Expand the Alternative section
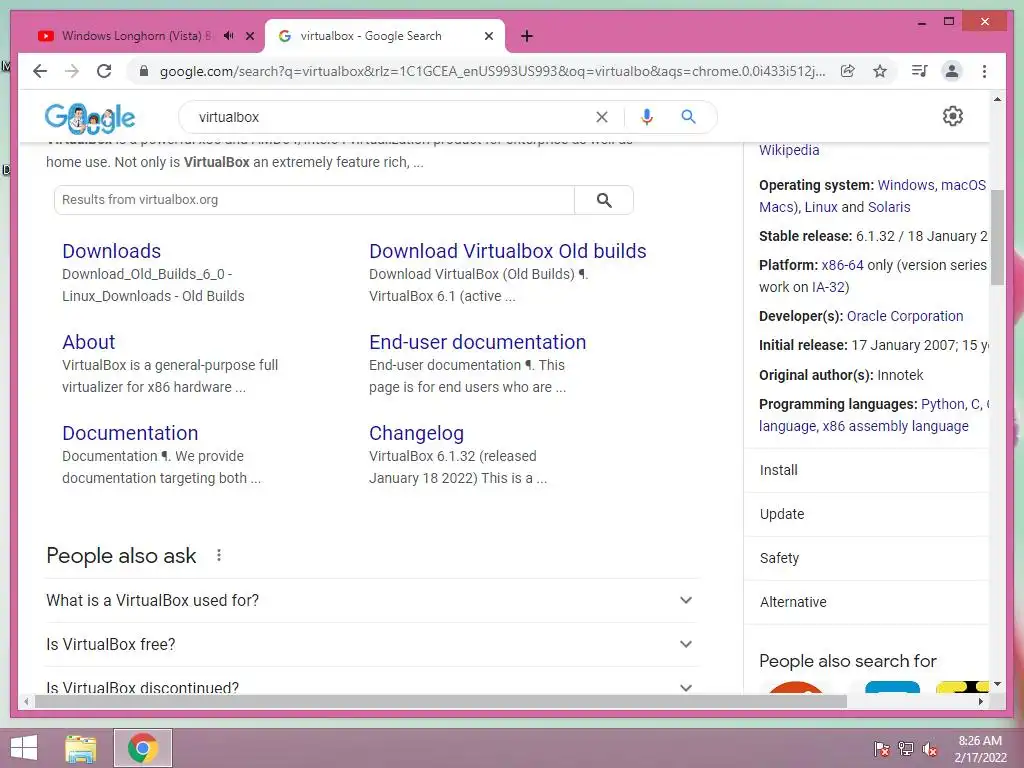 pyautogui.click(x=867, y=601)
